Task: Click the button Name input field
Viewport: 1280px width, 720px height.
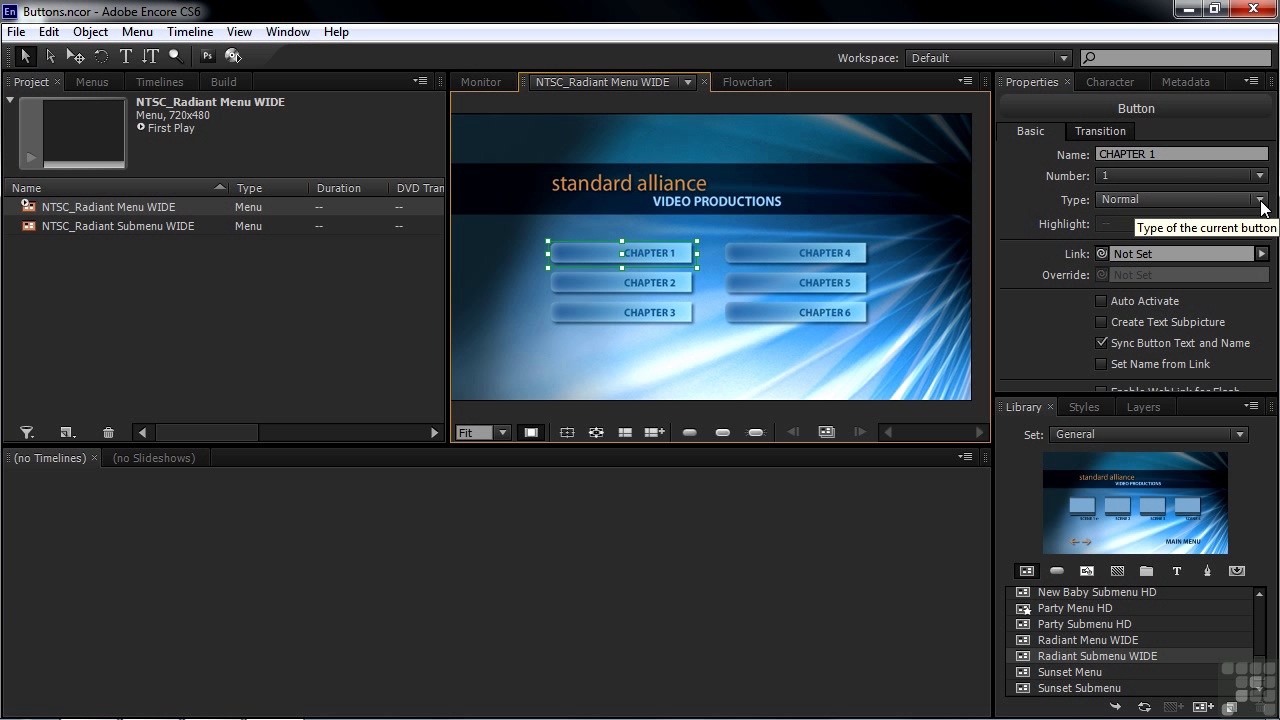Action: pos(1182,154)
